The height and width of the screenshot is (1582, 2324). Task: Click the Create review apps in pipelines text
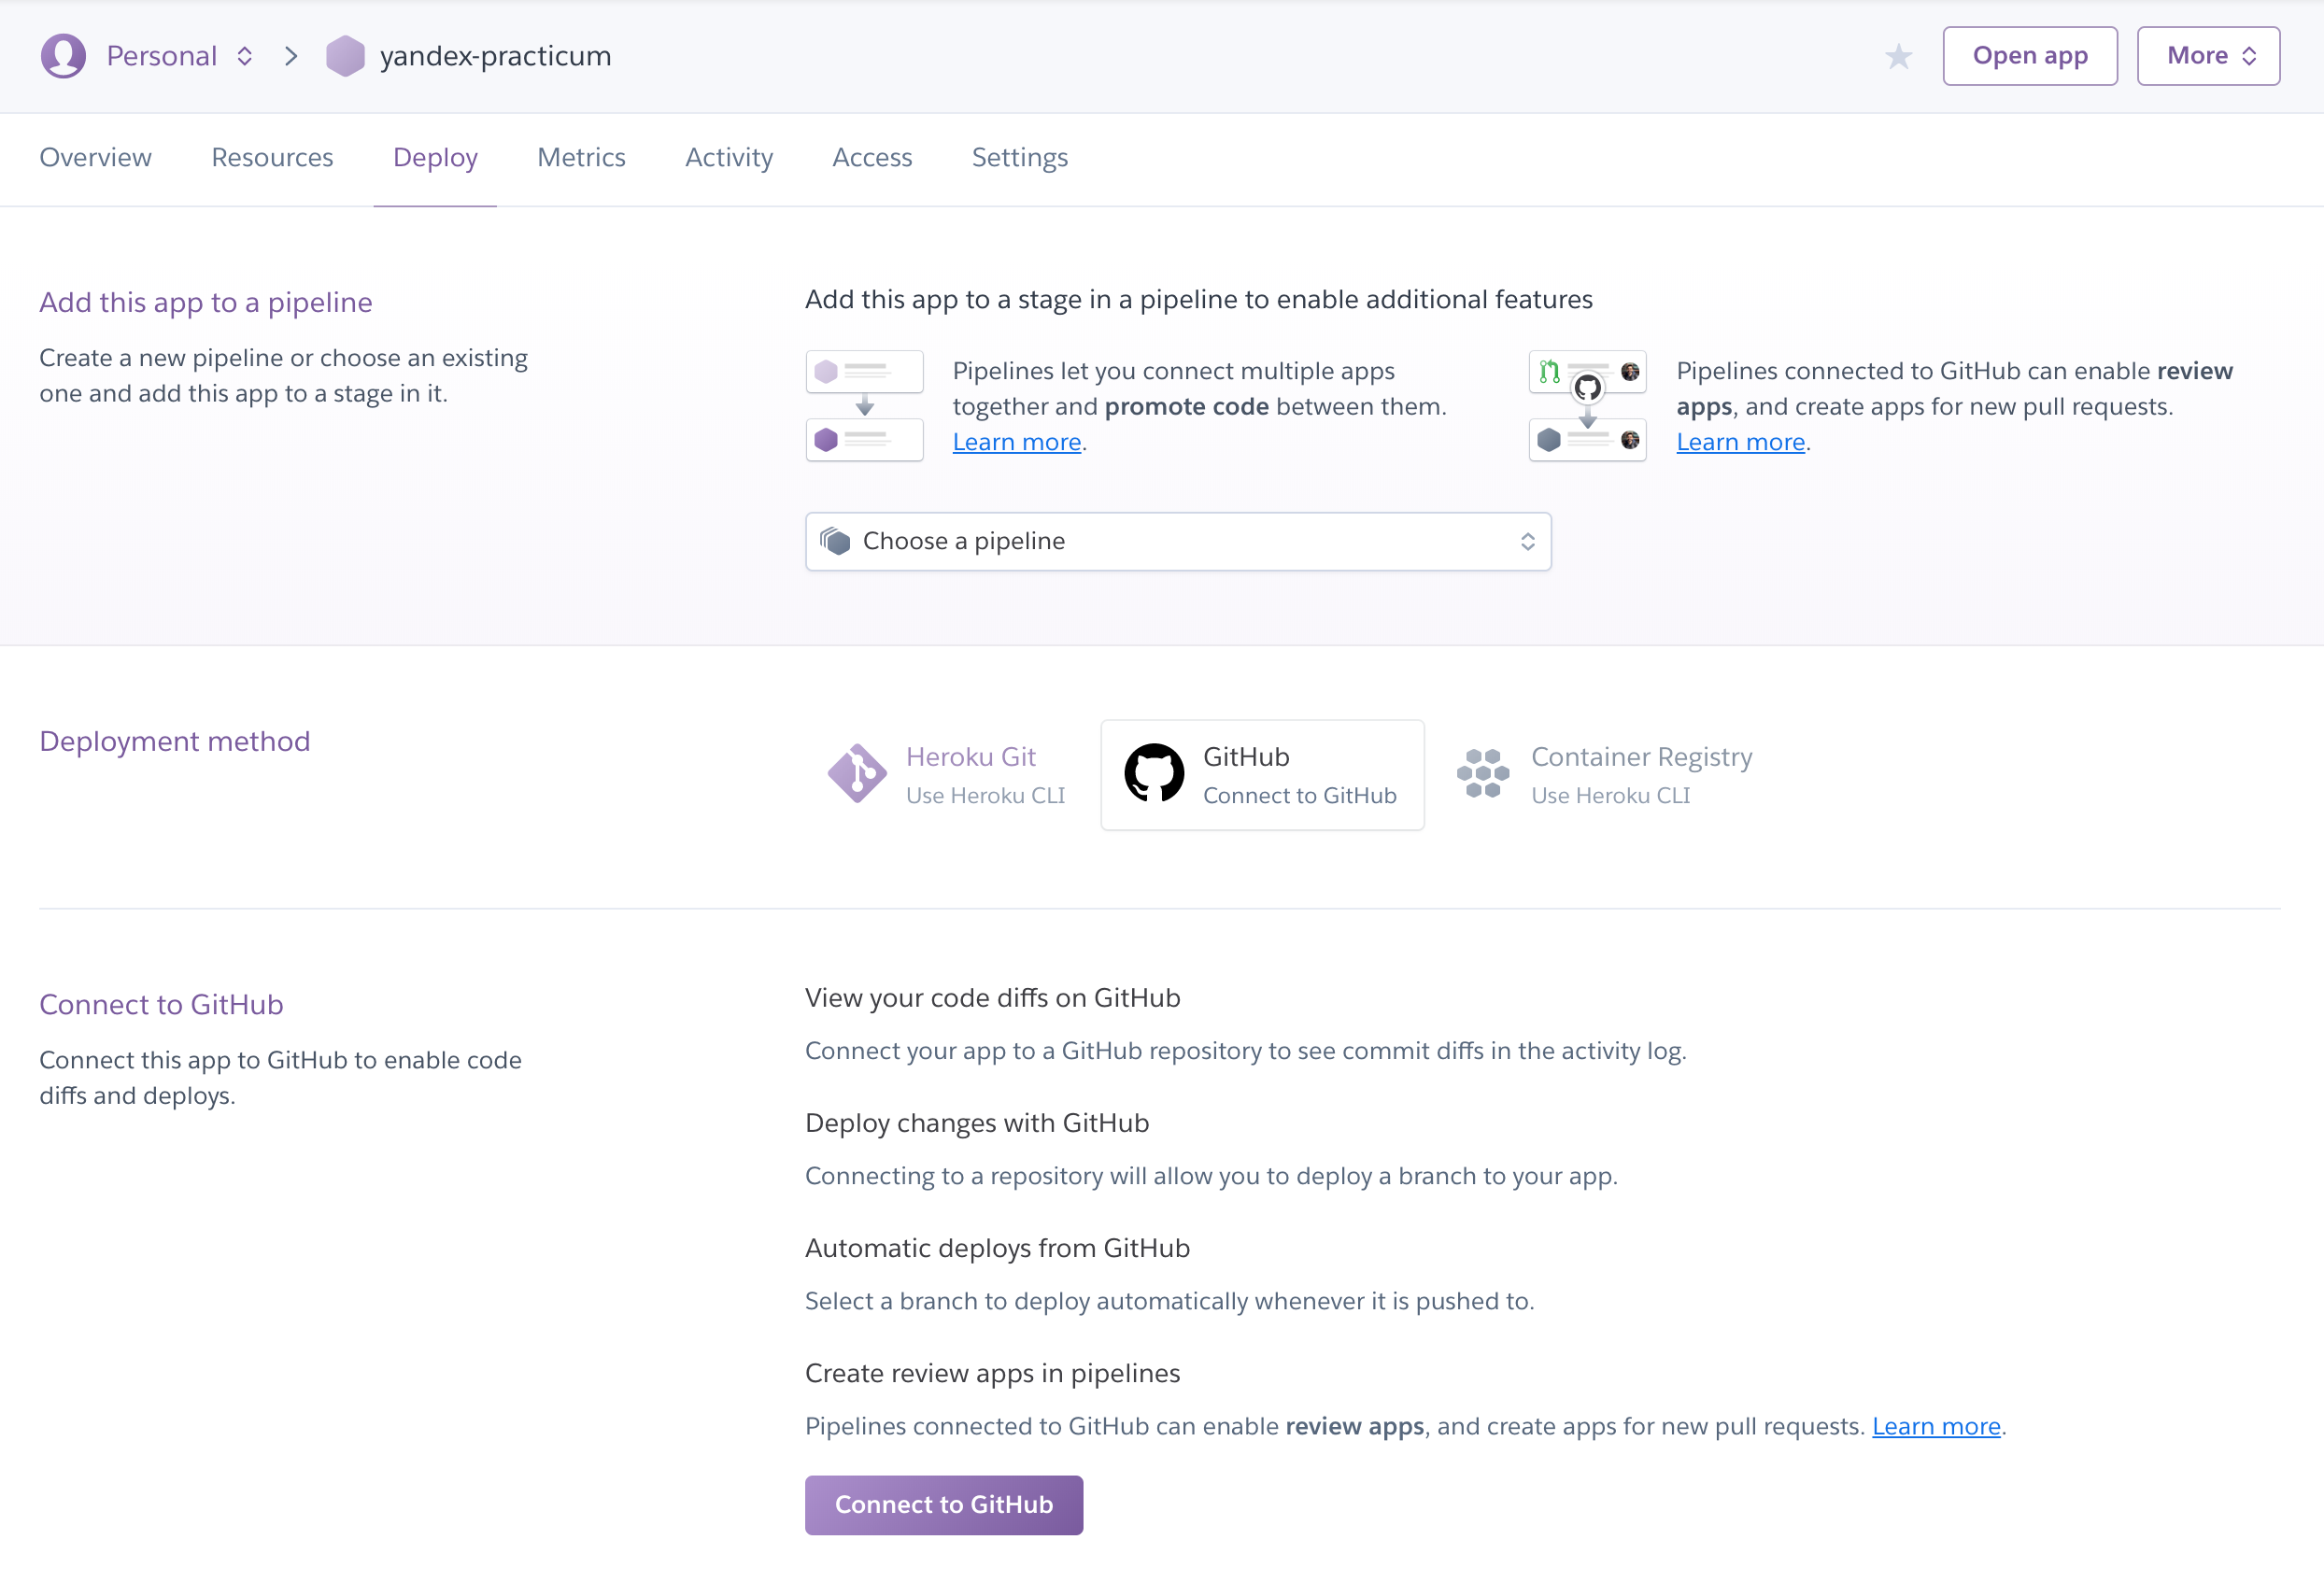tap(993, 1373)
